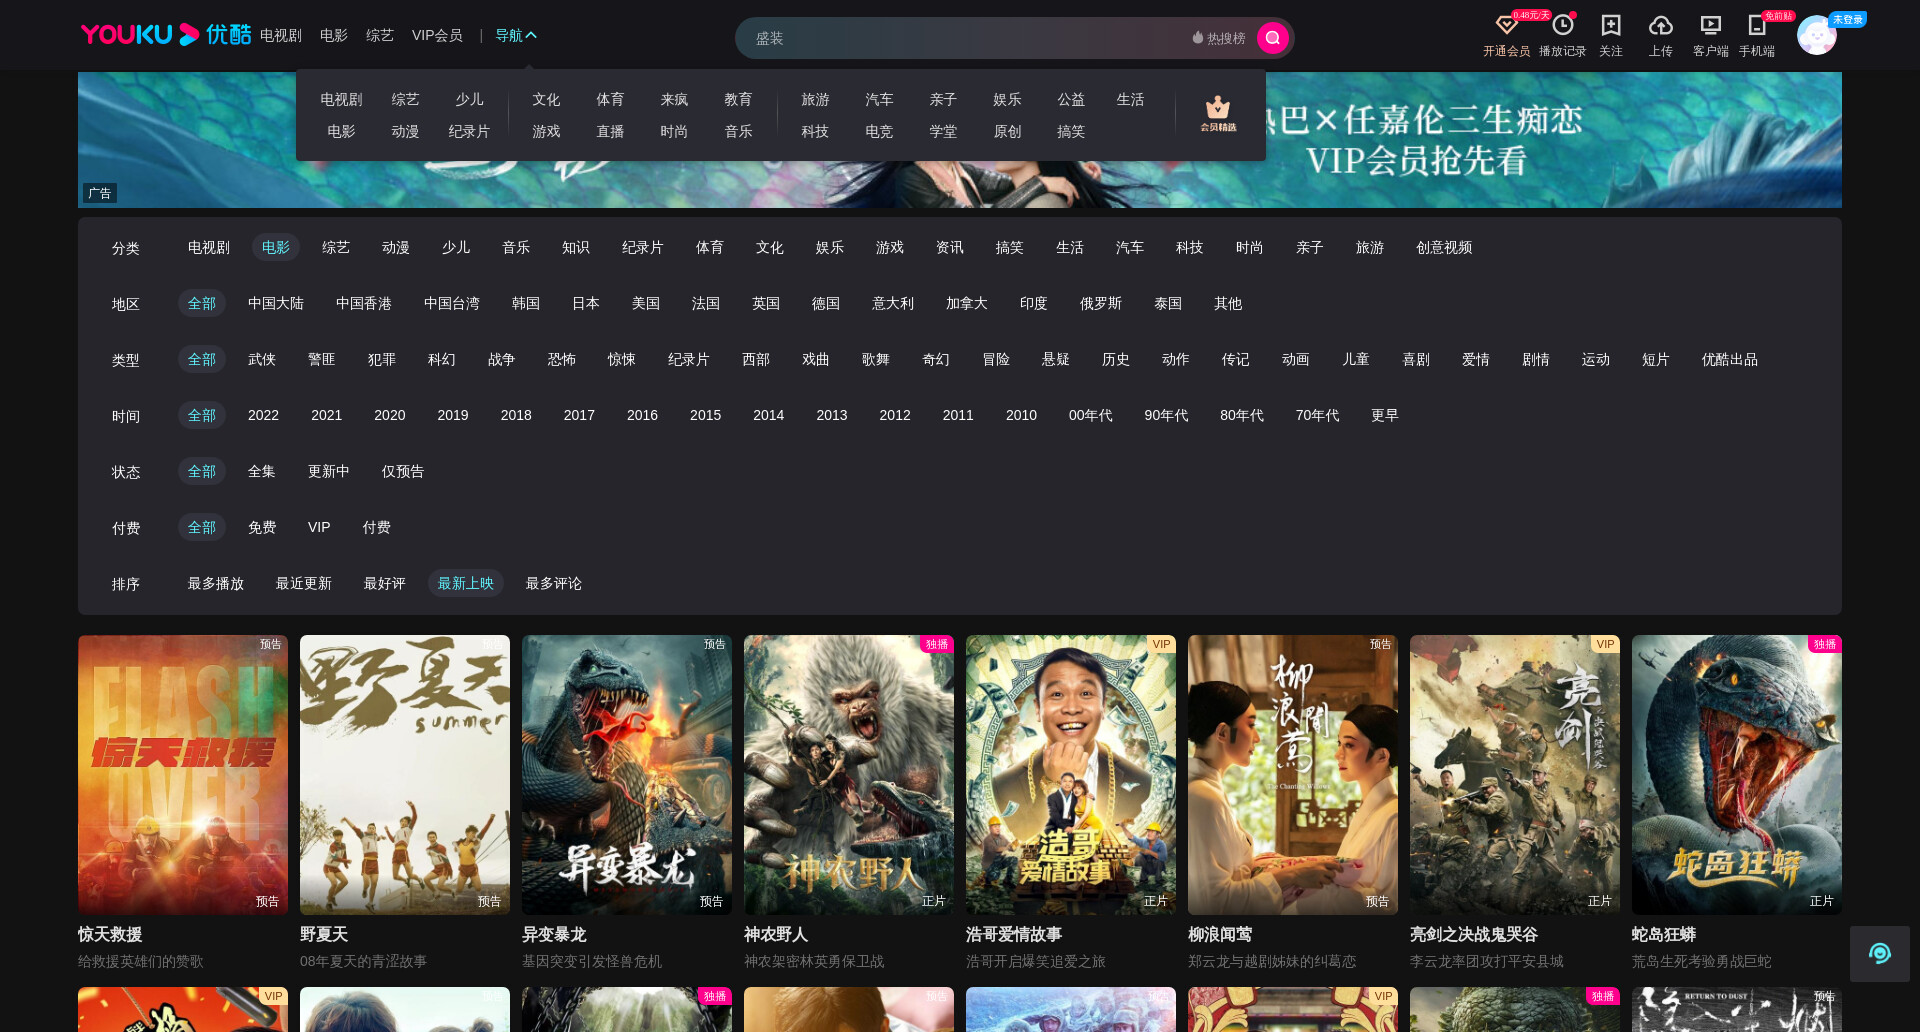
Task: Open 电视剧 in the top header
Action: point(280,35)
